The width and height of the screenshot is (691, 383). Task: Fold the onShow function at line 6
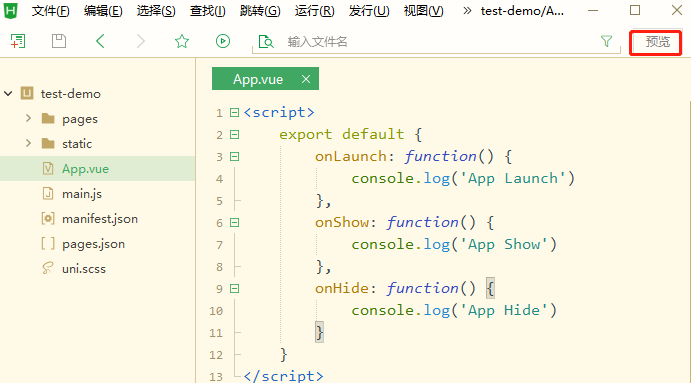[234, 223]
